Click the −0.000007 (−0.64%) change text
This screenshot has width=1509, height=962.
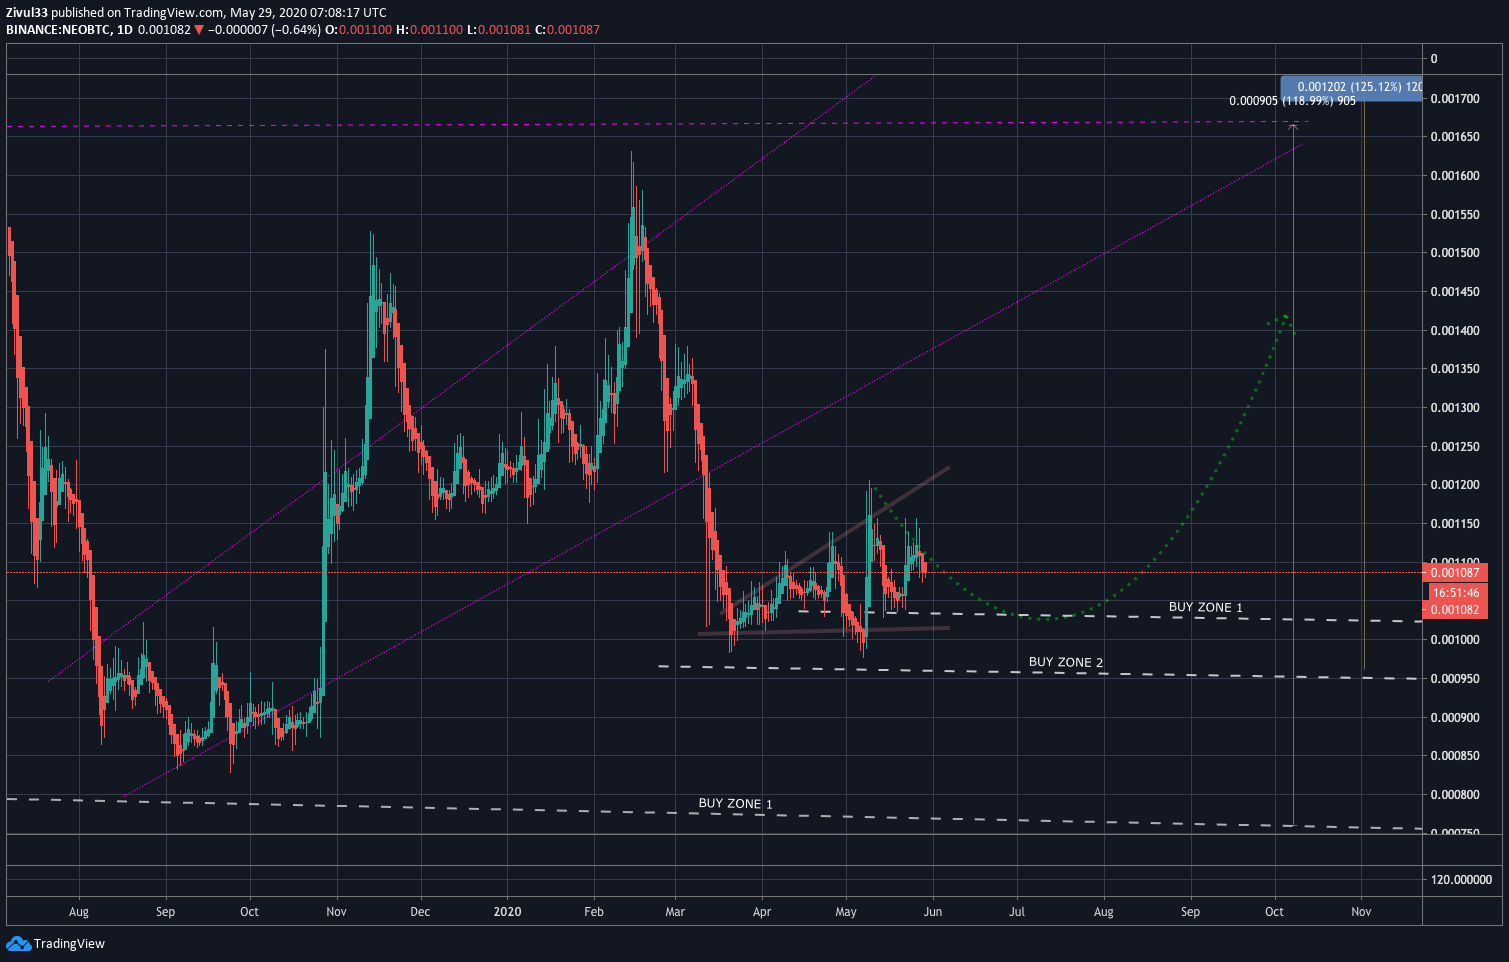(x=264, y=30)
